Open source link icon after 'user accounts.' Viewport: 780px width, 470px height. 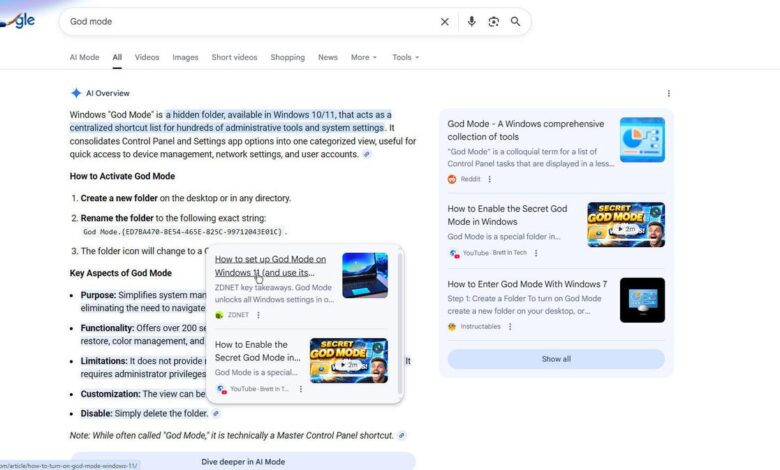point(367,154)
